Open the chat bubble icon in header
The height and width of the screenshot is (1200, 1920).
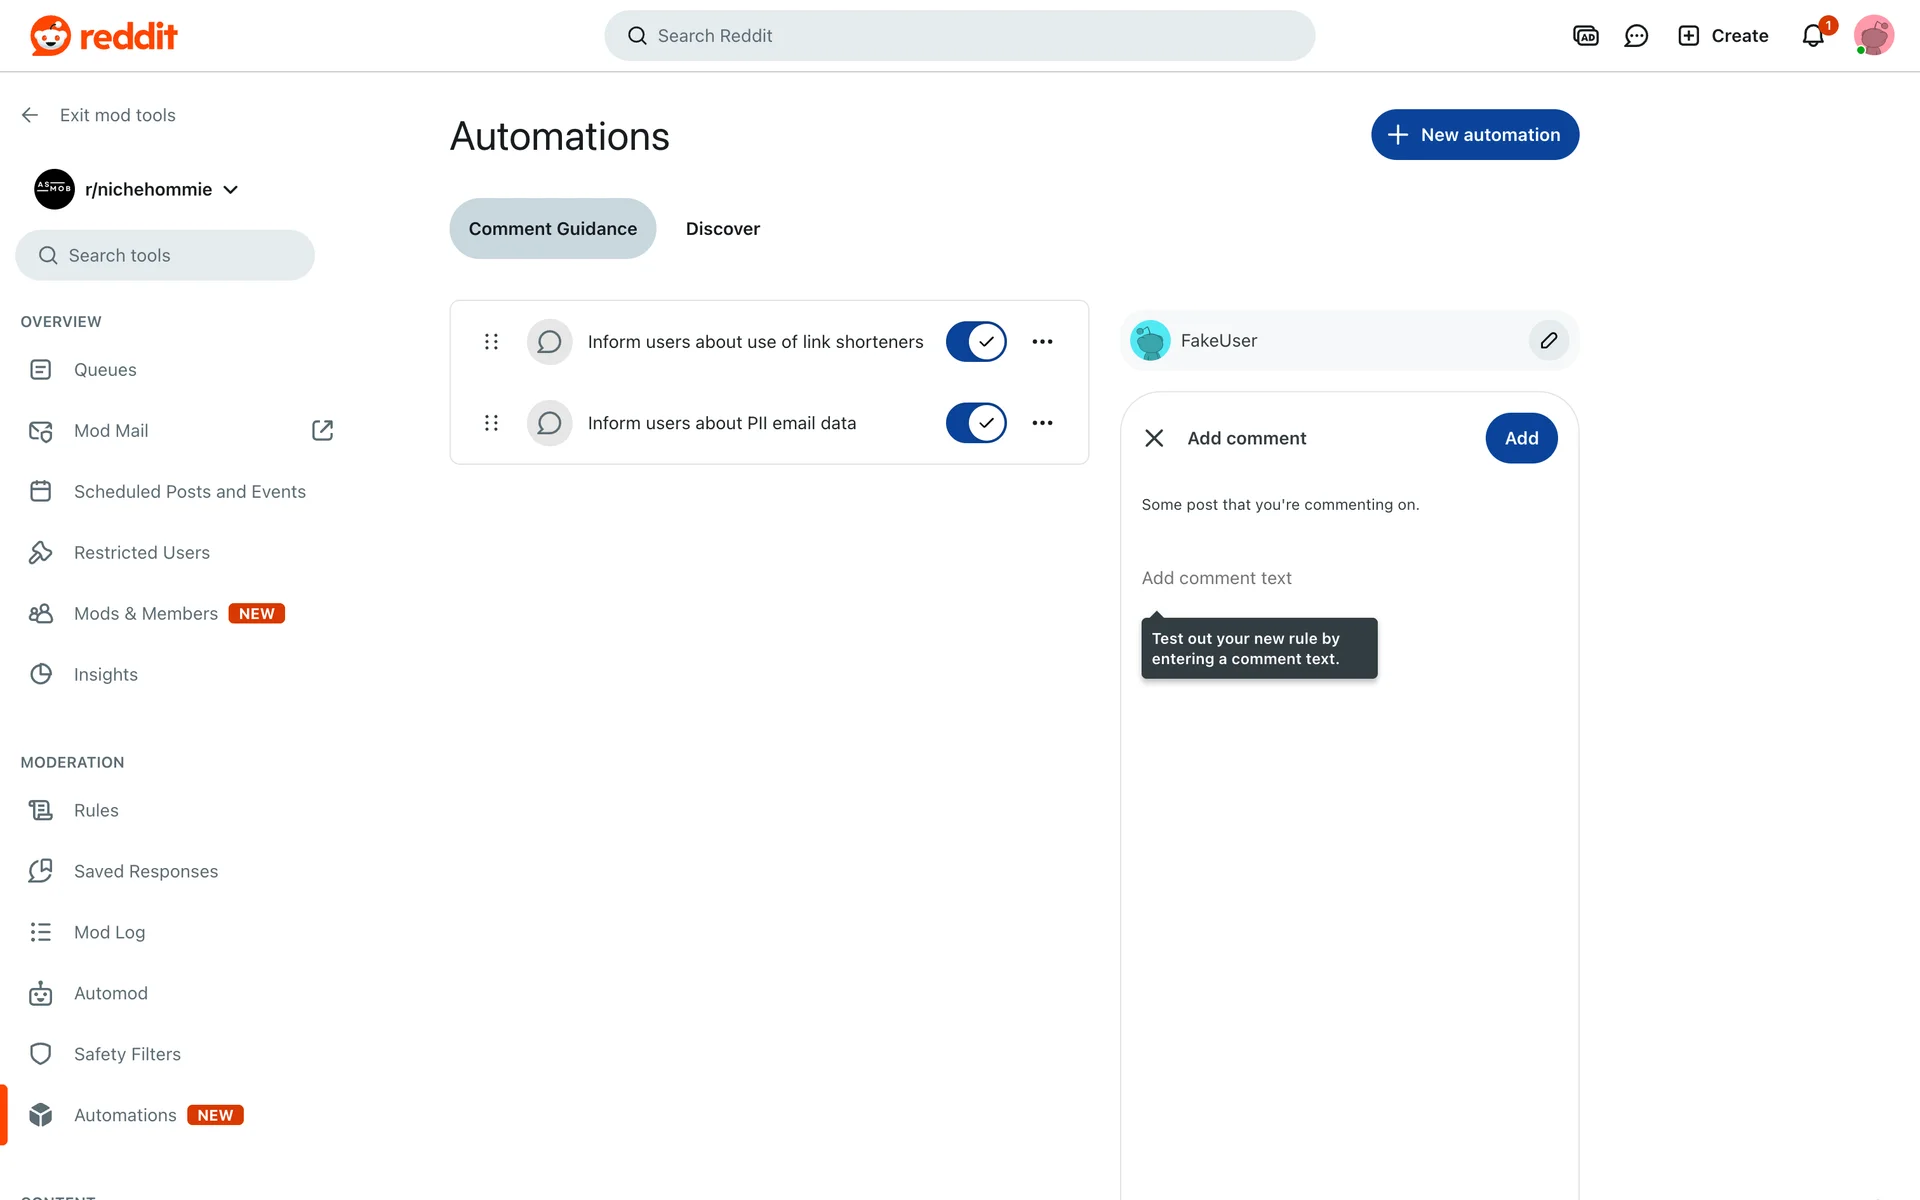coord(1636,36)
